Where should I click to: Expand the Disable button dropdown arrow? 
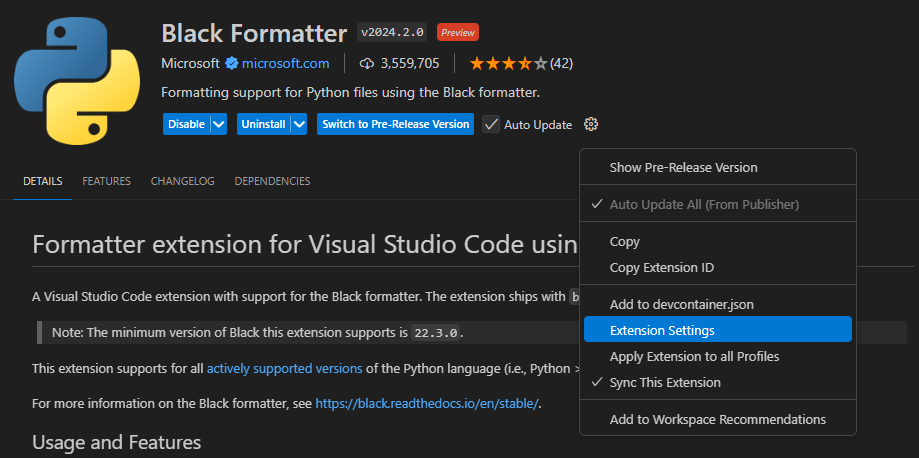click(219, 124)
